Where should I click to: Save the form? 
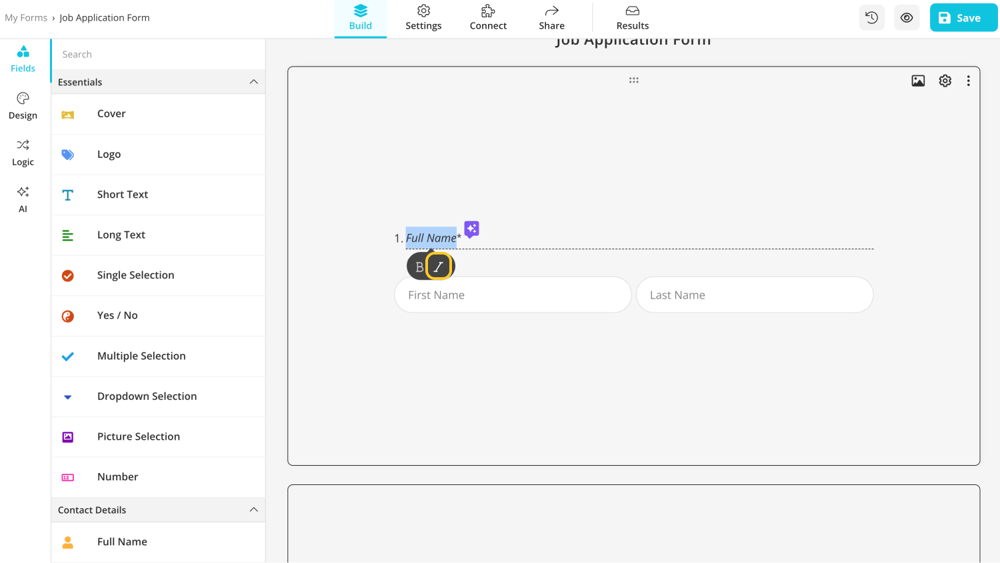pos(963,18)
